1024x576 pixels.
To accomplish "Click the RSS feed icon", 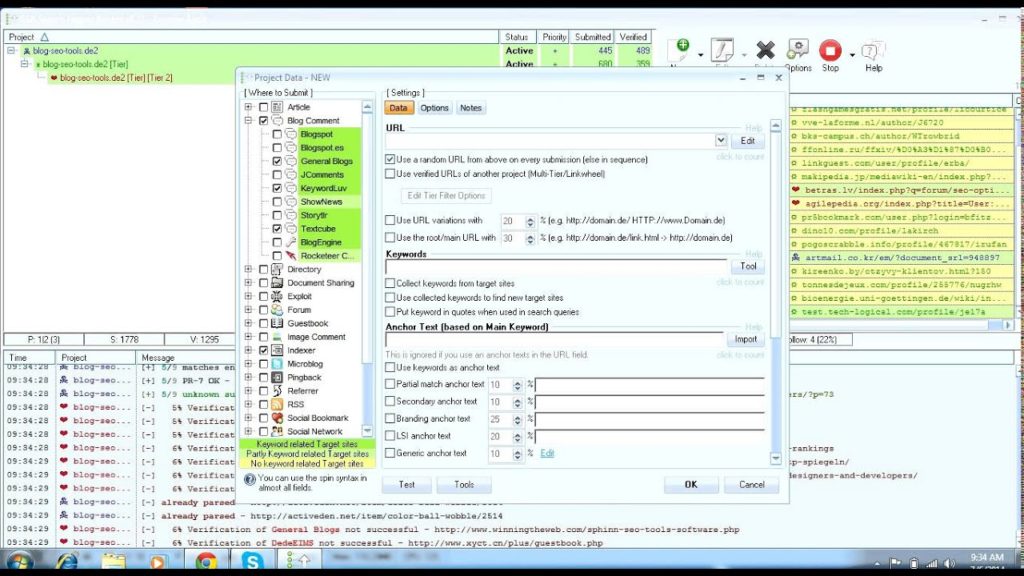I will pos(277,404).
